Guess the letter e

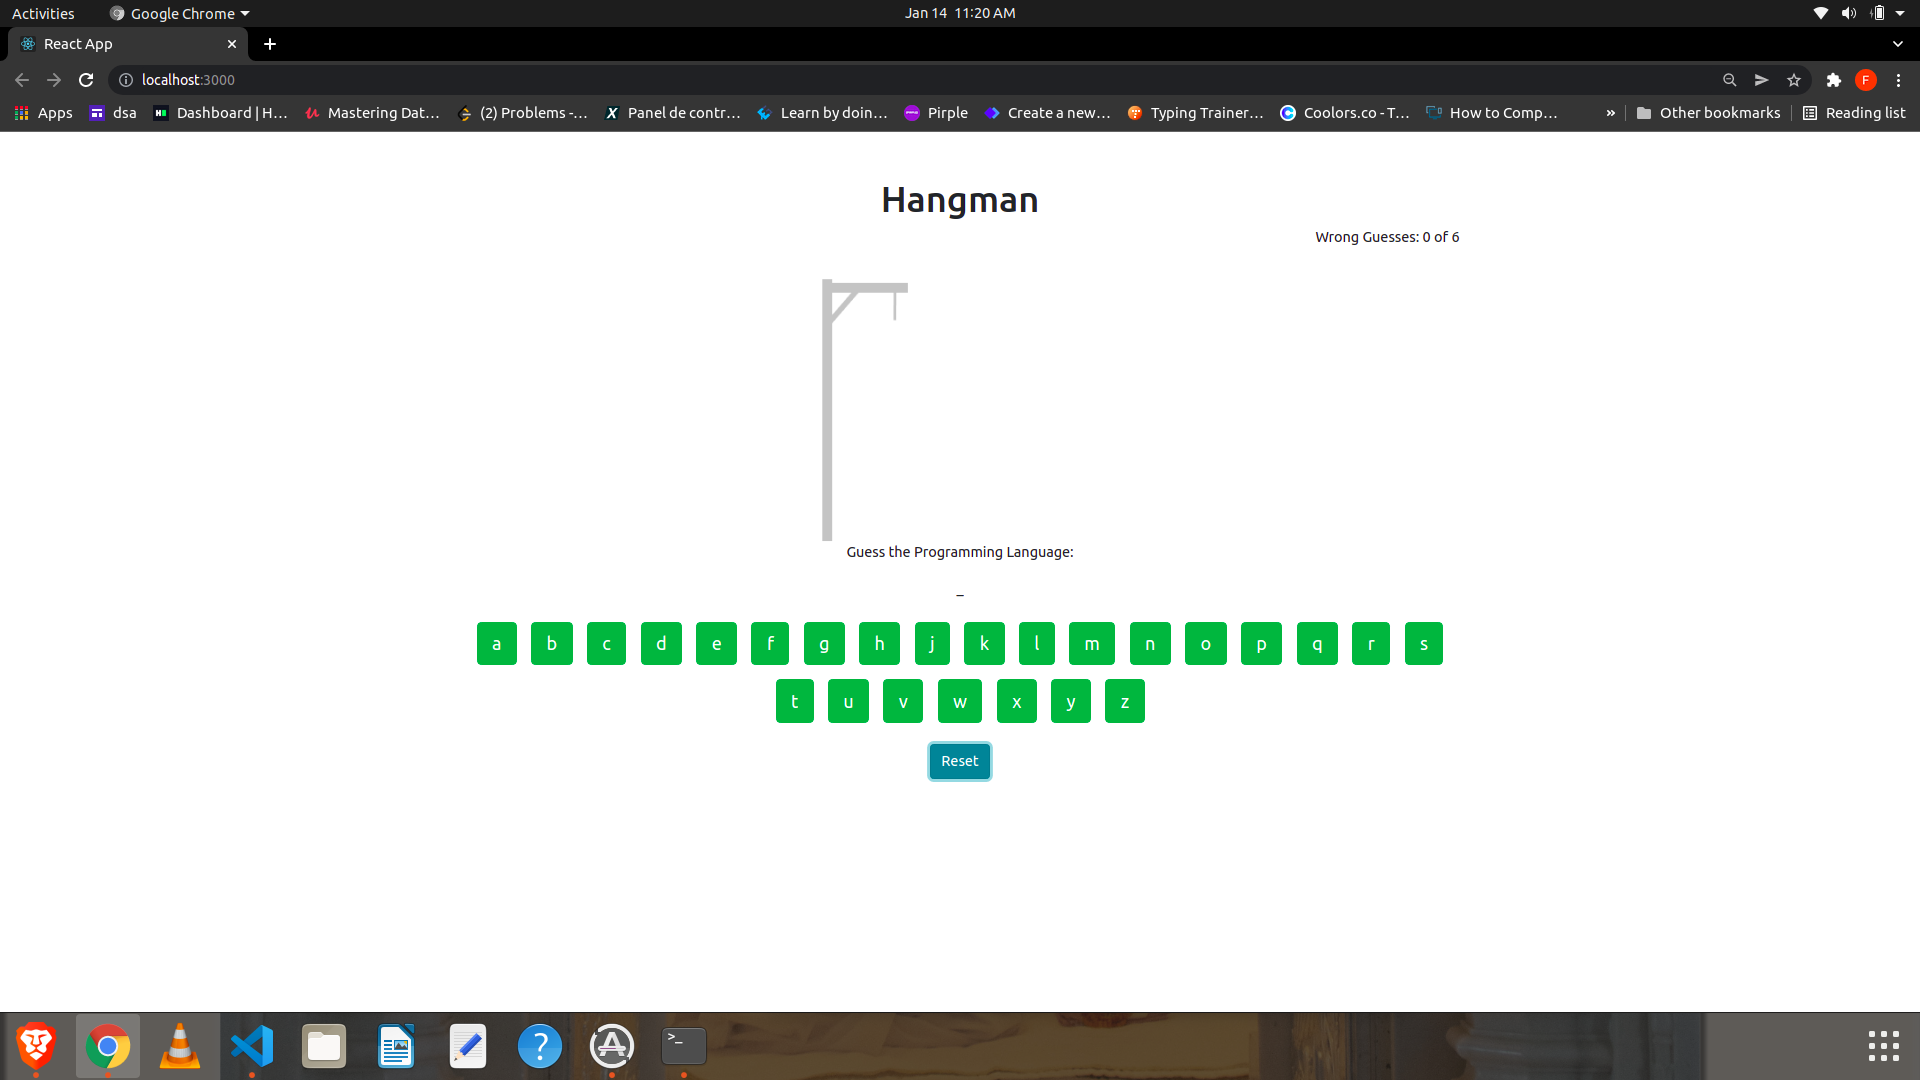point(716,644)
